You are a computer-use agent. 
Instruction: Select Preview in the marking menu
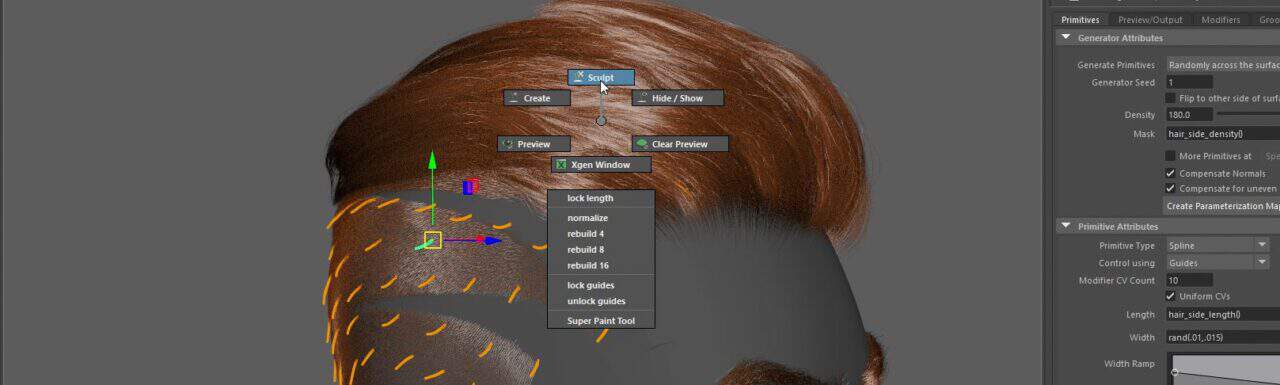pos(534,144)
